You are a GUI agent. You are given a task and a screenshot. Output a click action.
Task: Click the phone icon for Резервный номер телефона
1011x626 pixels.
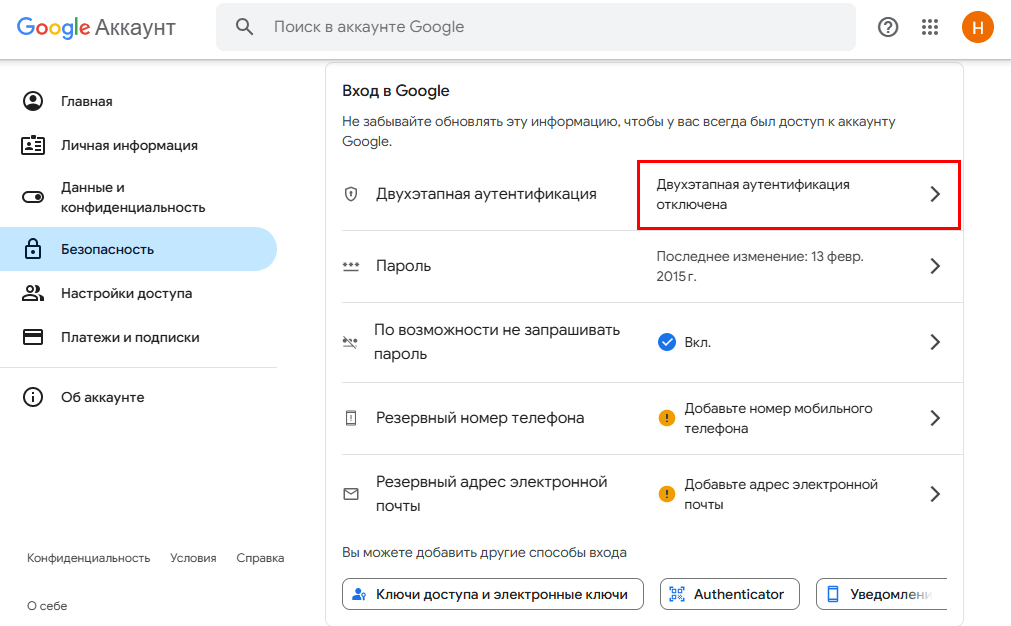(351, 418)
